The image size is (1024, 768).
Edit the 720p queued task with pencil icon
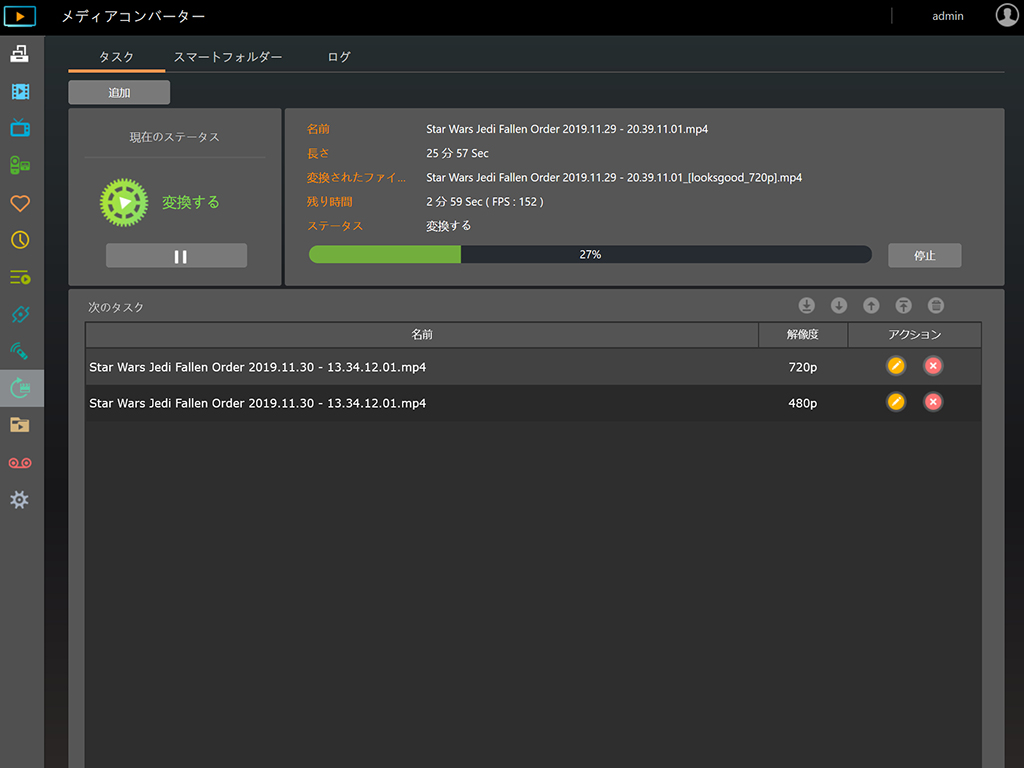(x=896, y=366)
